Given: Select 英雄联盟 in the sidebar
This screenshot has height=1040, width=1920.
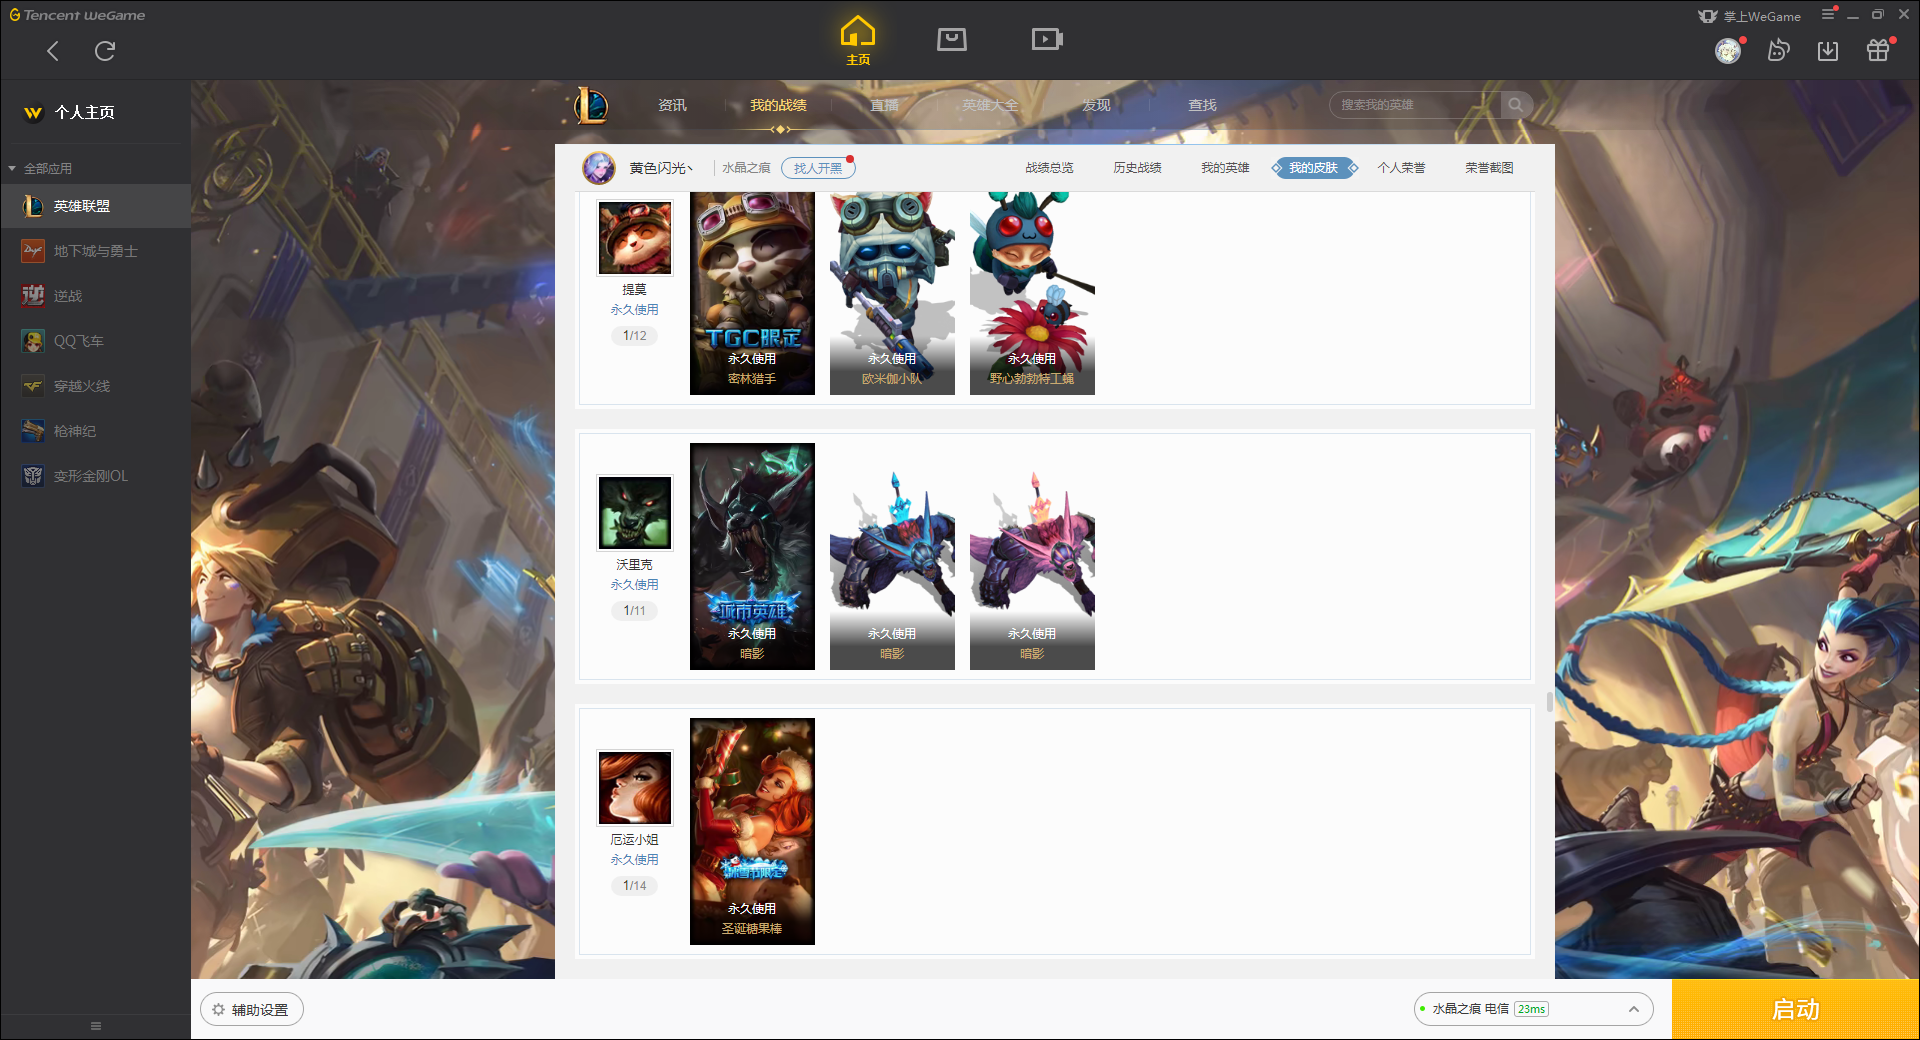Looking at the screenshot, I should tap(95, 206).
